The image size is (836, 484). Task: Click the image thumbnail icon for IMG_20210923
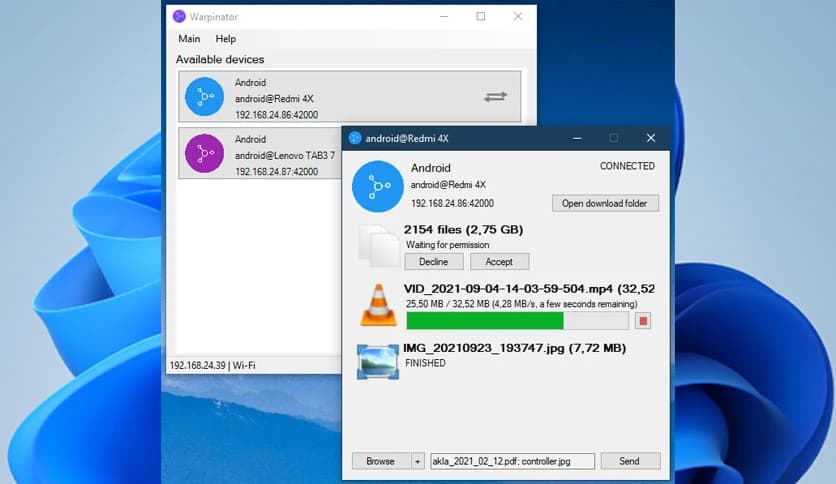(x=378, y=362)
